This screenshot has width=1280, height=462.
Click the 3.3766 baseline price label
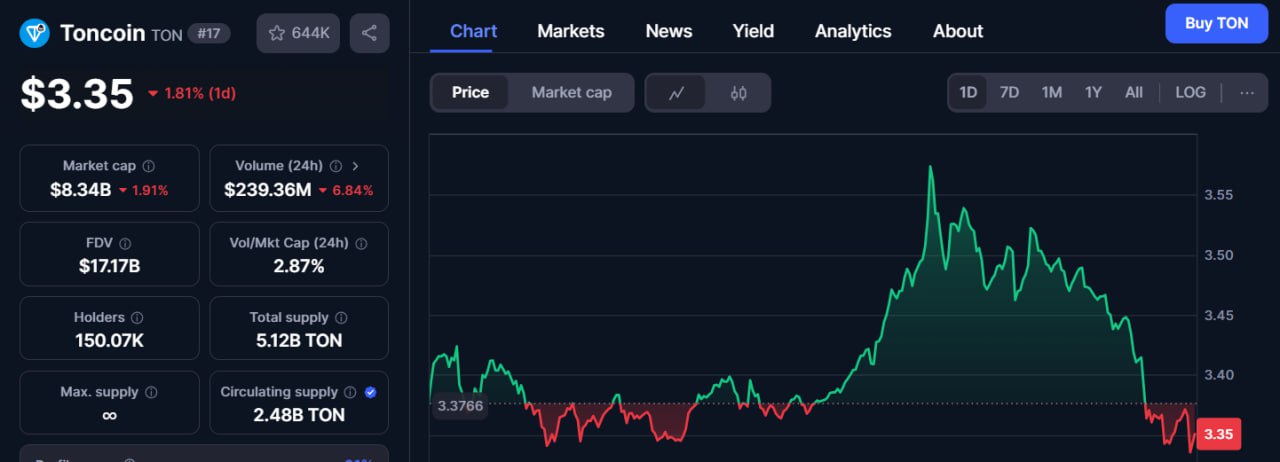[x=460, y=406]
